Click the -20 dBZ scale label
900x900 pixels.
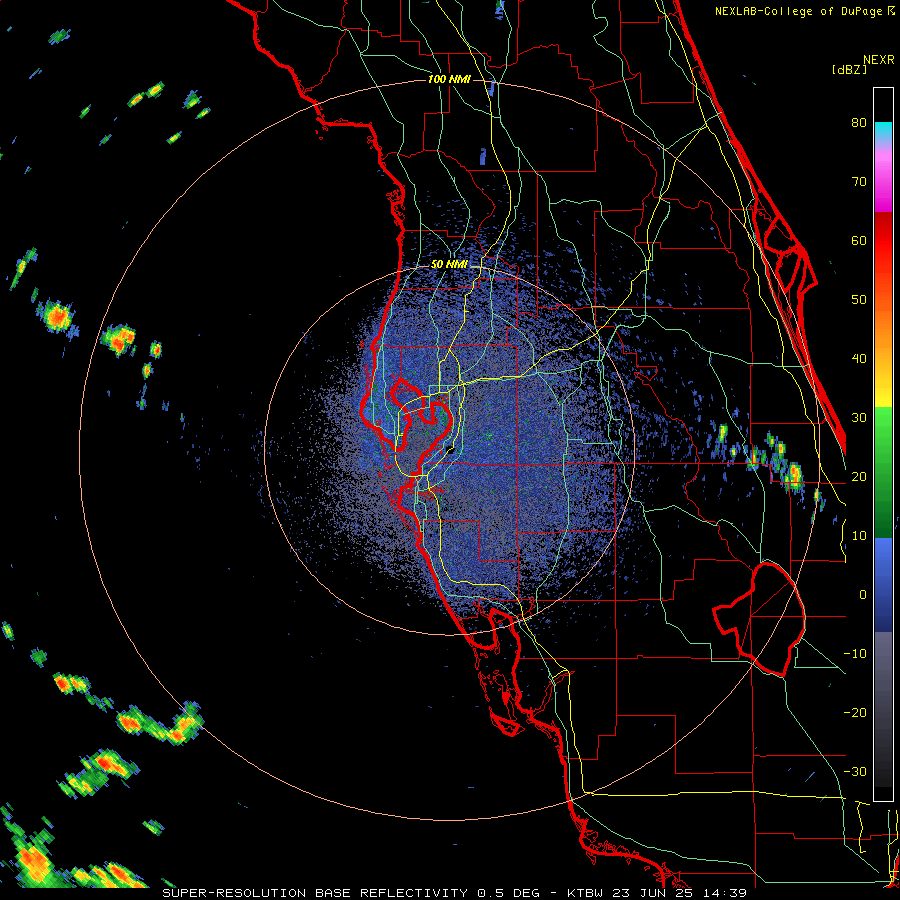point(855,713)
